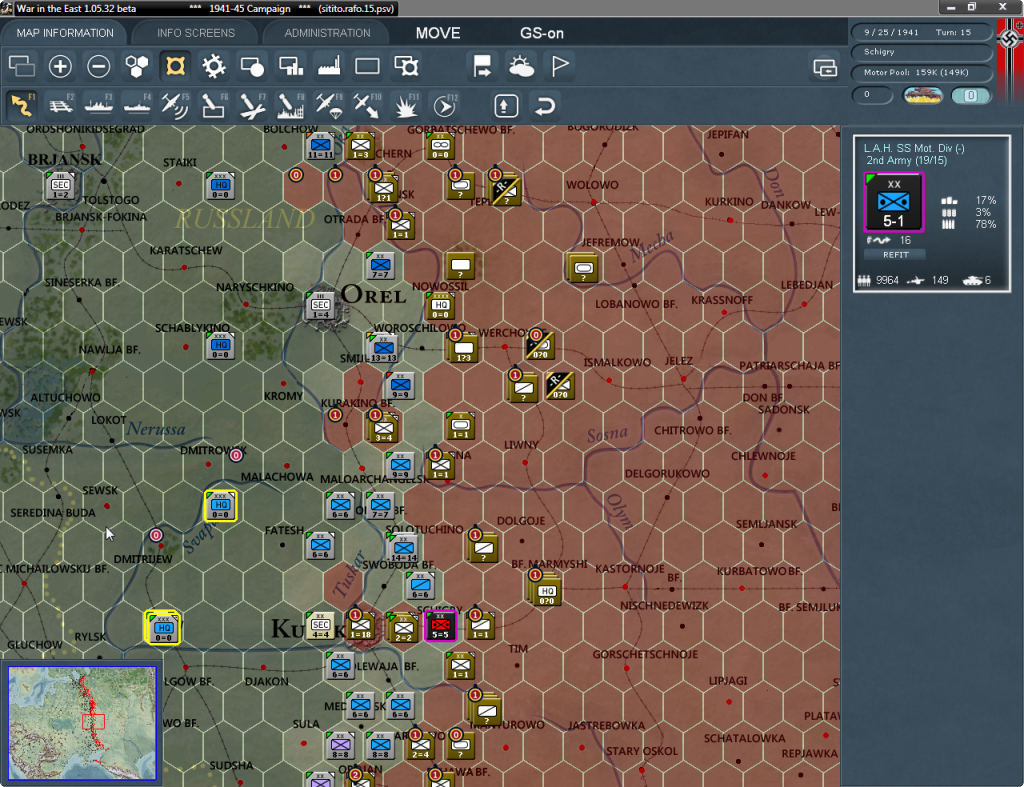Image resolution: width=1024 pixels, height=787 pixels.
Task: Toggle the hex grid display
Action: tap(137, 66)
